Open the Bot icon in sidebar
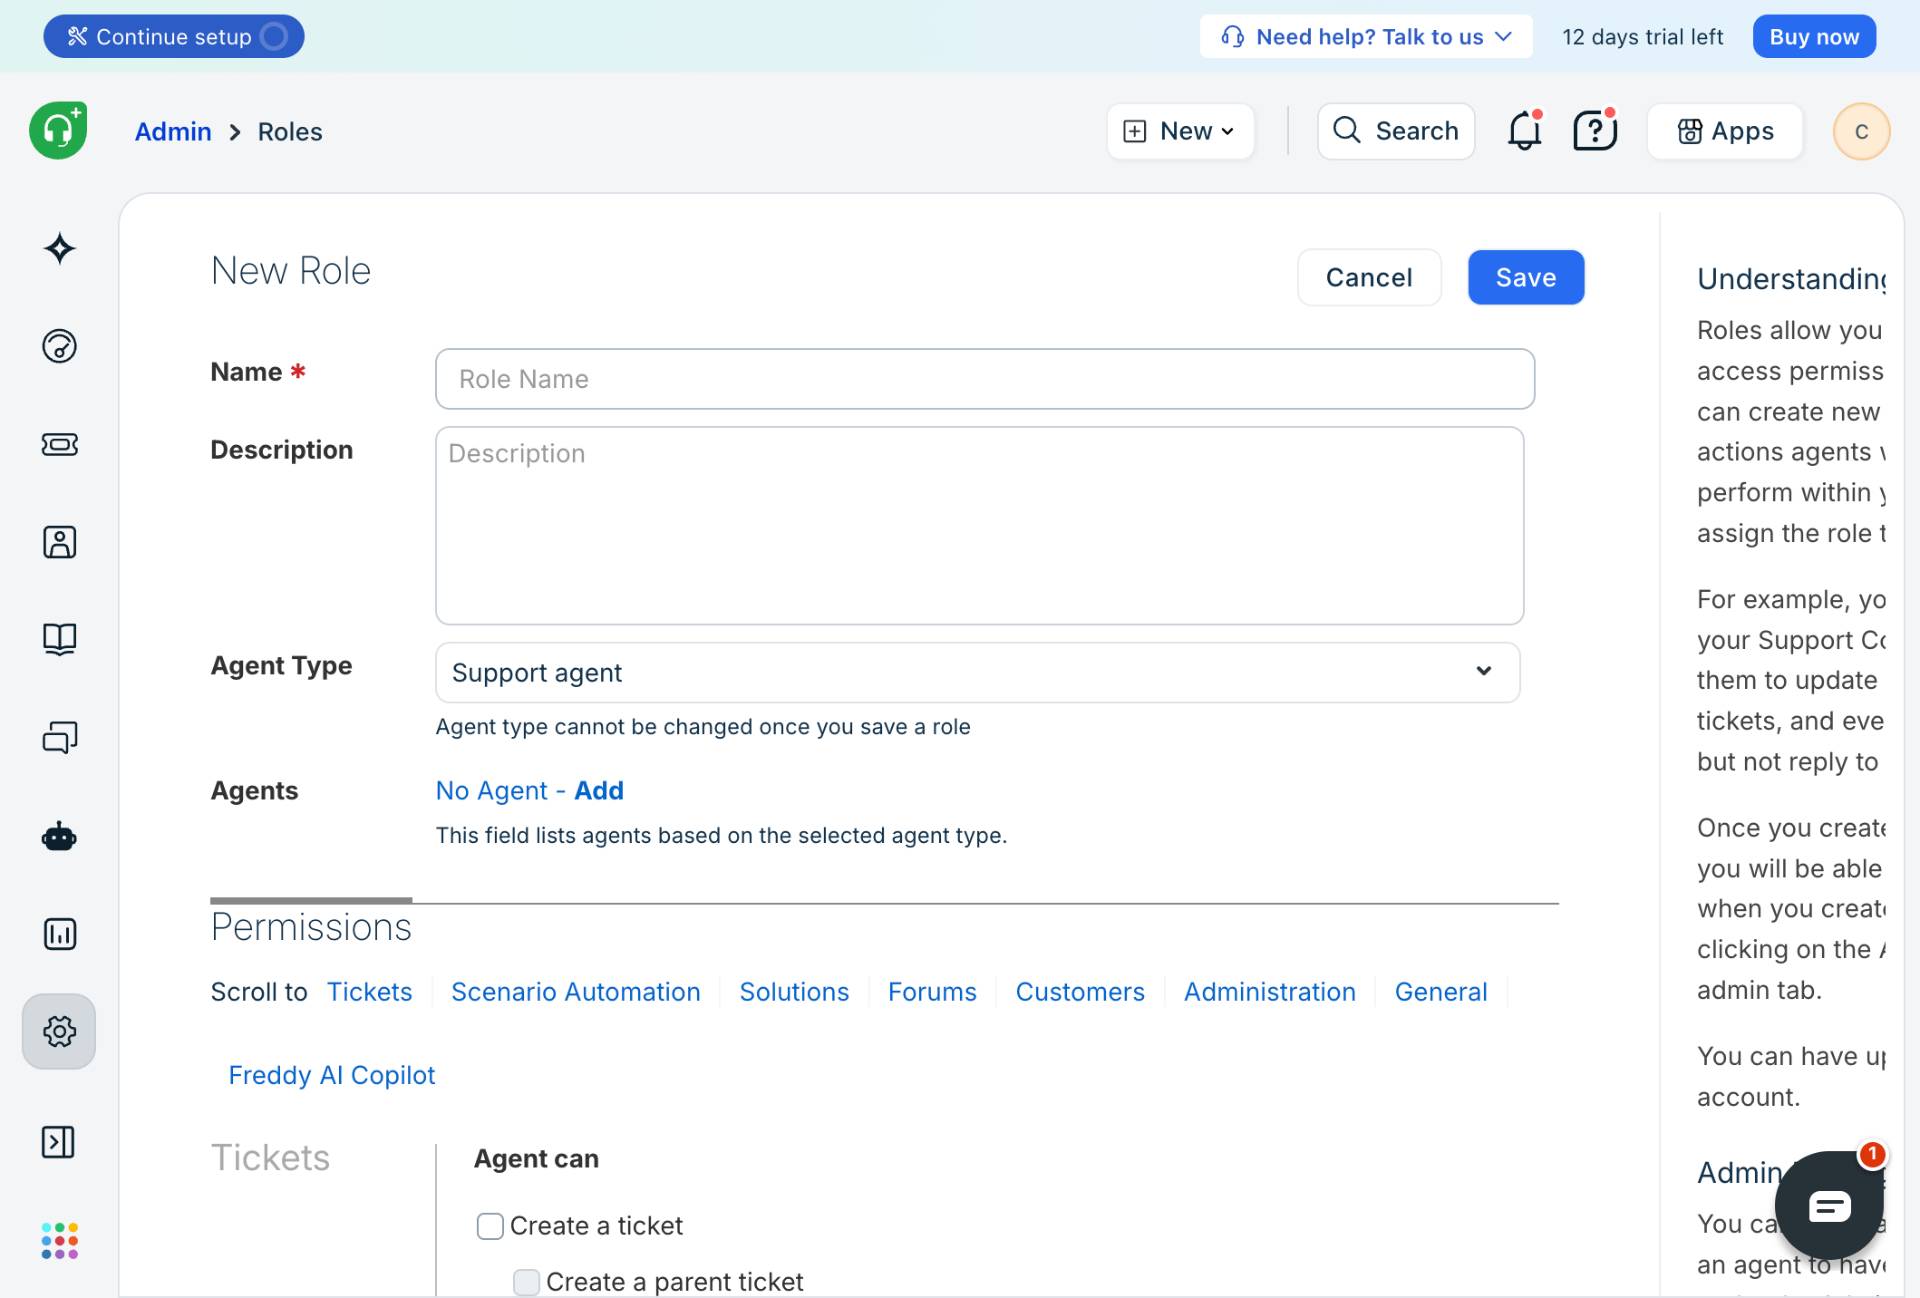 (60, 836)
